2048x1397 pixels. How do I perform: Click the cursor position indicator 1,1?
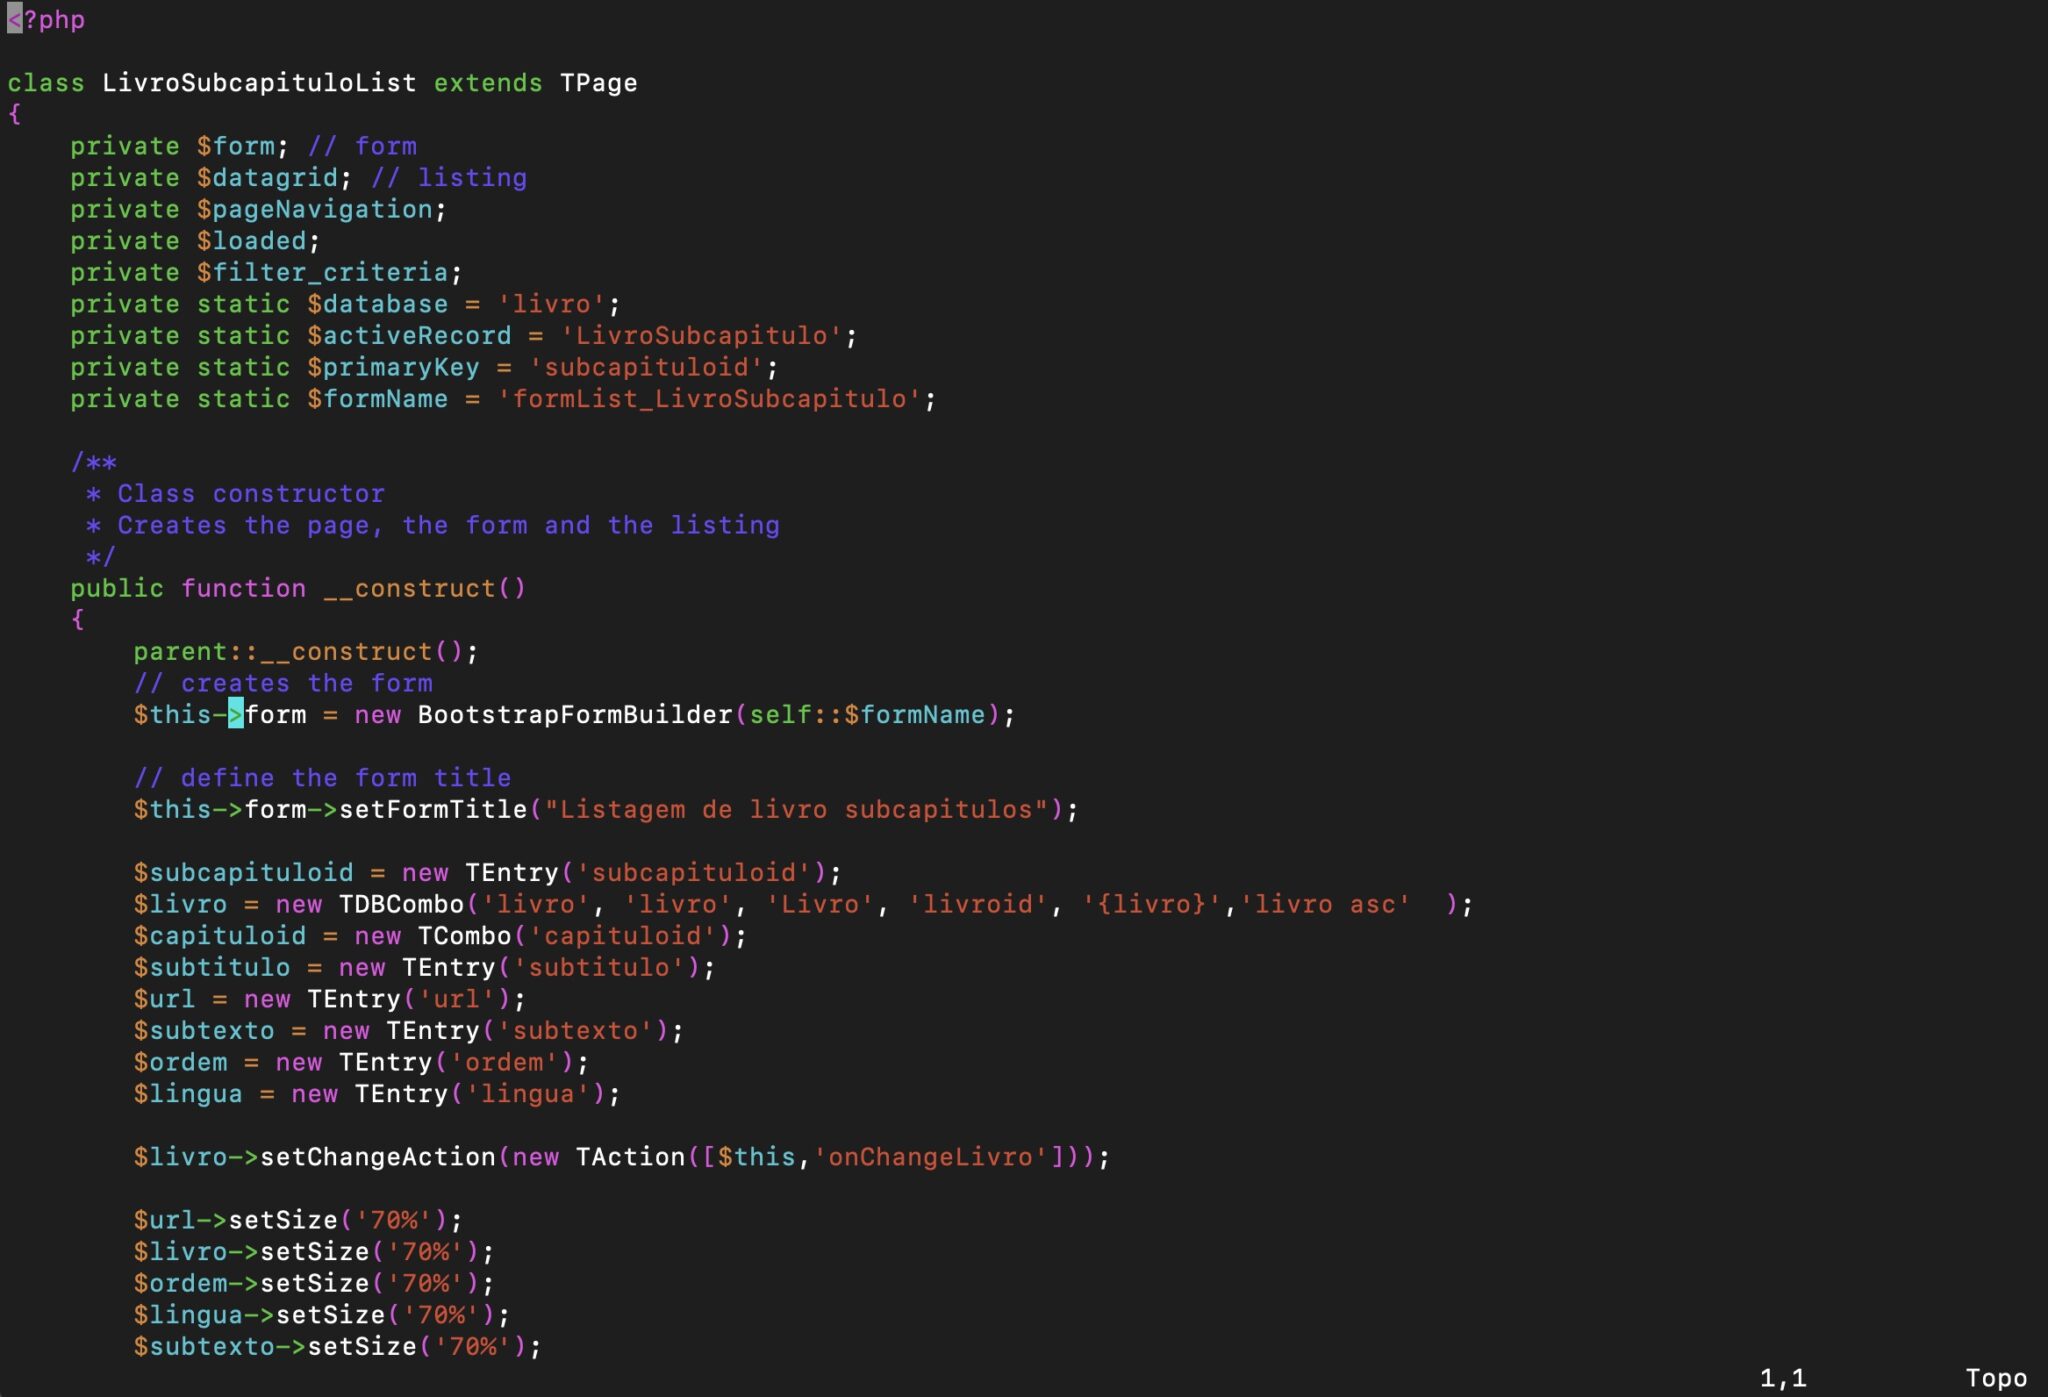coord(1782,1378)
